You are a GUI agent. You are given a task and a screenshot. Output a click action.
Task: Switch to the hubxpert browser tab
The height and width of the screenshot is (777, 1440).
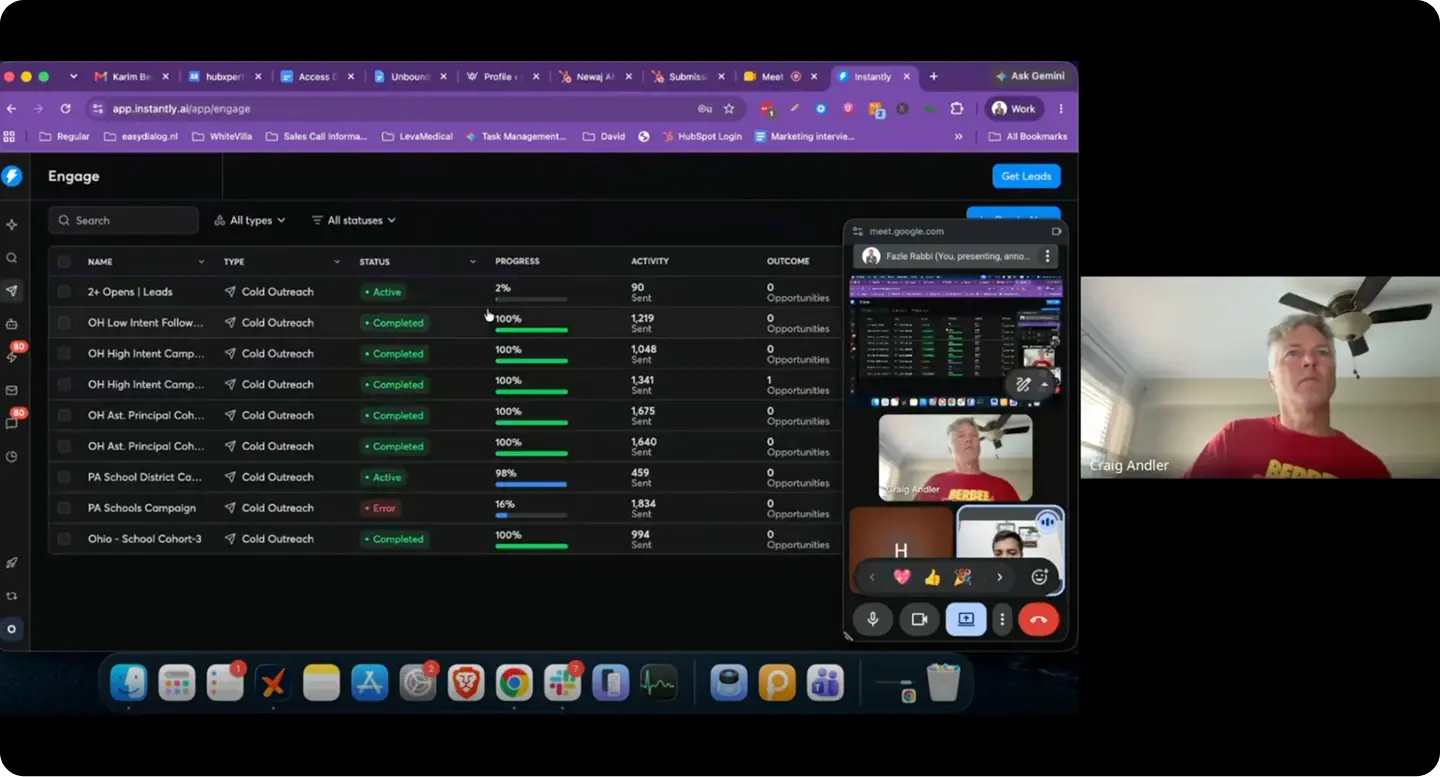[225, 76]
